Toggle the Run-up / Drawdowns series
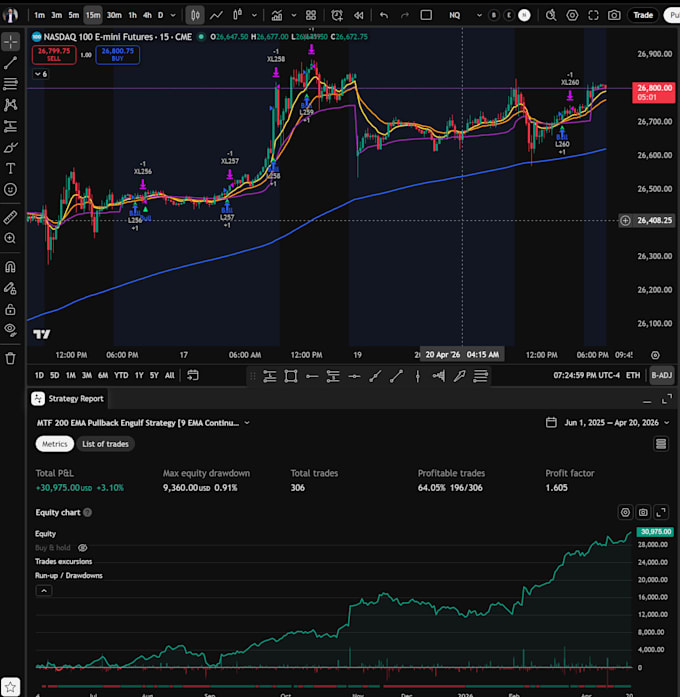This screenshot has width=680, height=697. click(x=69, y=576)
